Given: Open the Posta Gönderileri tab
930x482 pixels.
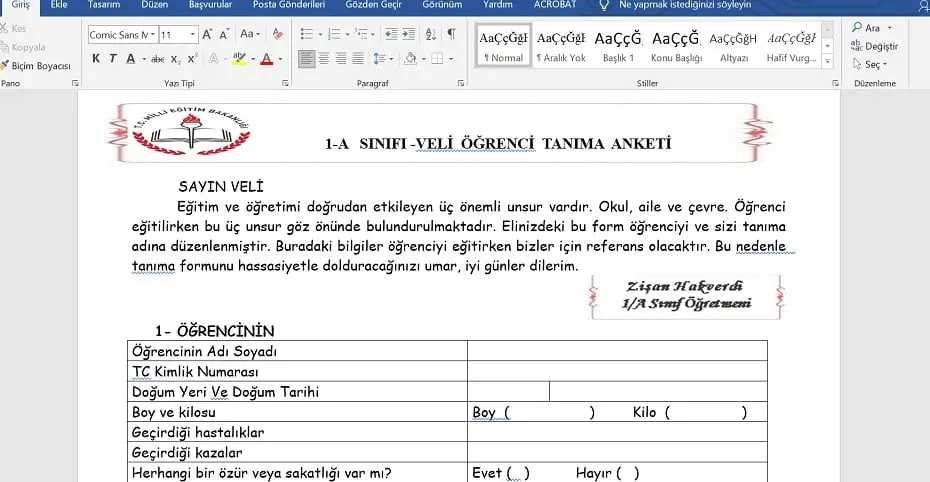Looking at the screenshot, I should pos(289,5).
